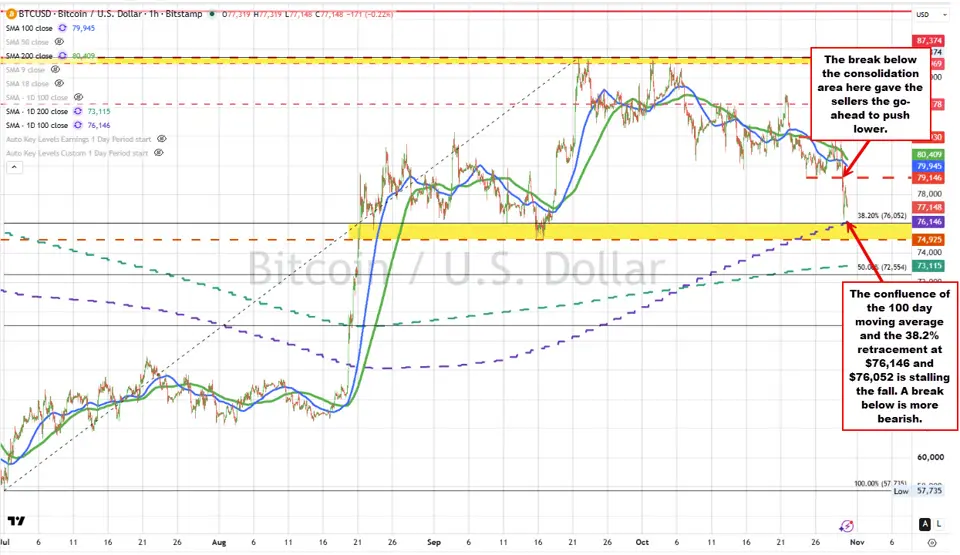
Task: Click the green 80,409 price label
Action: coord(929,154)
